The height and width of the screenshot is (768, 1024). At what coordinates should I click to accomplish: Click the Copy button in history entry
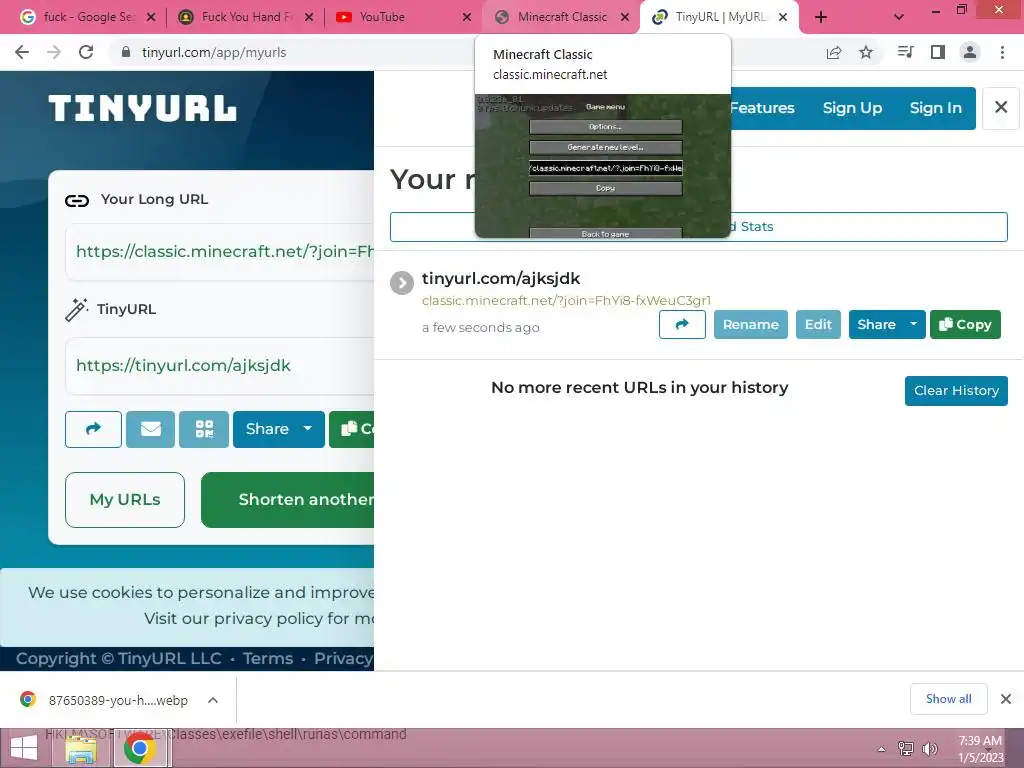pyautogui.click(x=965, y=325)
